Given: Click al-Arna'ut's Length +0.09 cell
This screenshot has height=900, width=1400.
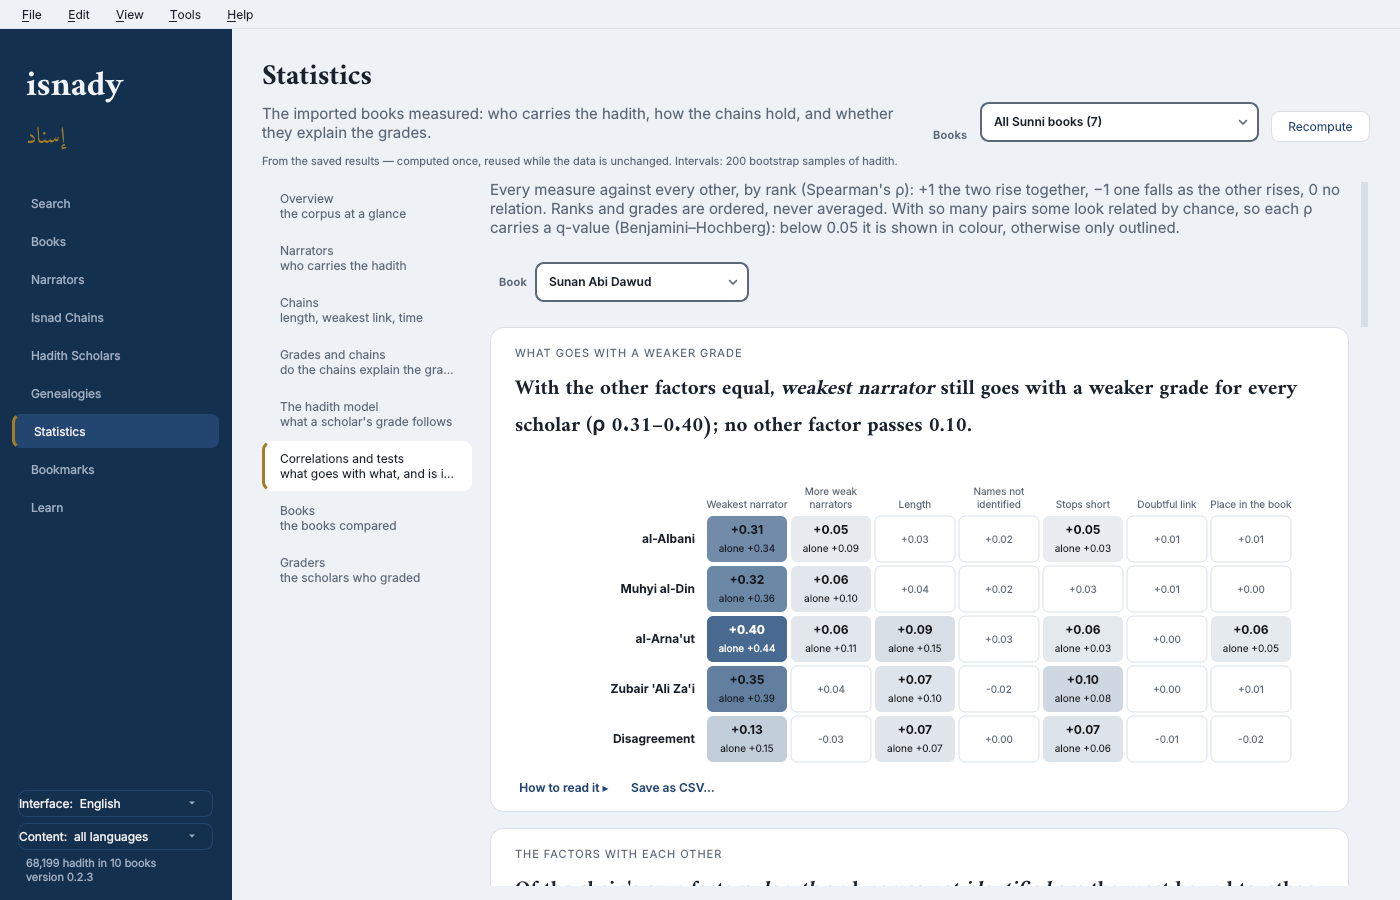Looking at the screenshot, I should (915, 639).
